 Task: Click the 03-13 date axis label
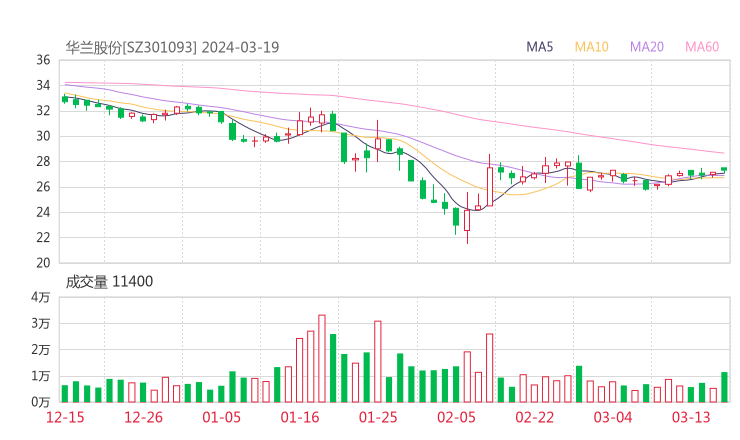691,417
